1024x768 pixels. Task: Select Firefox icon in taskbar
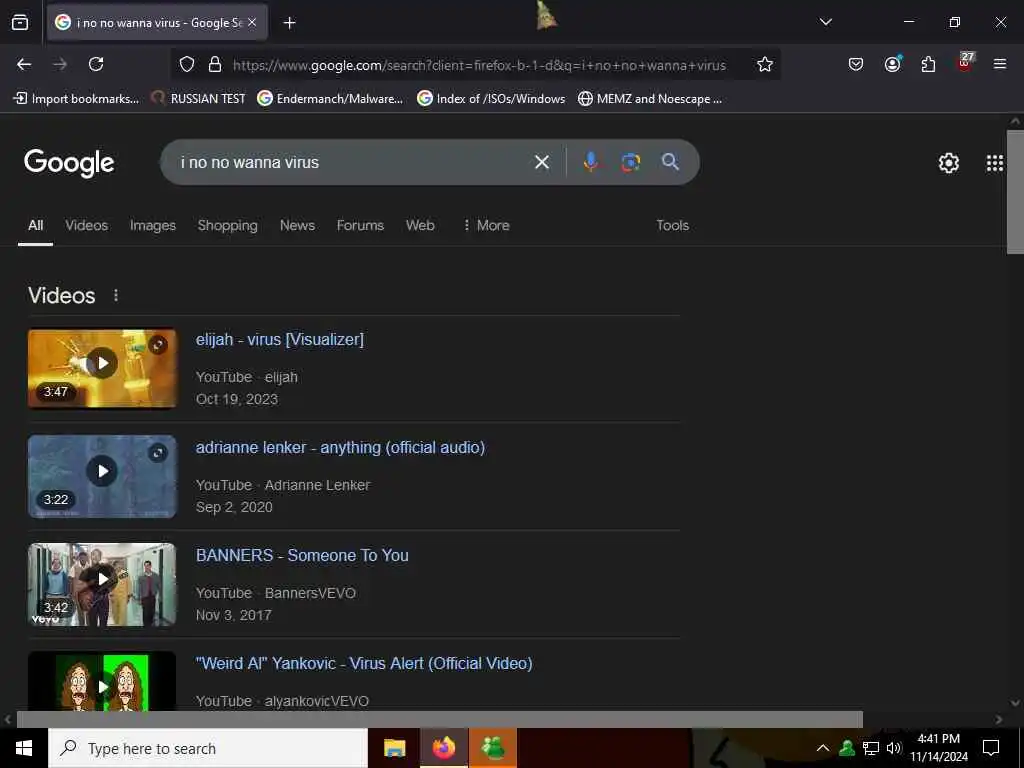coord(443,748)
